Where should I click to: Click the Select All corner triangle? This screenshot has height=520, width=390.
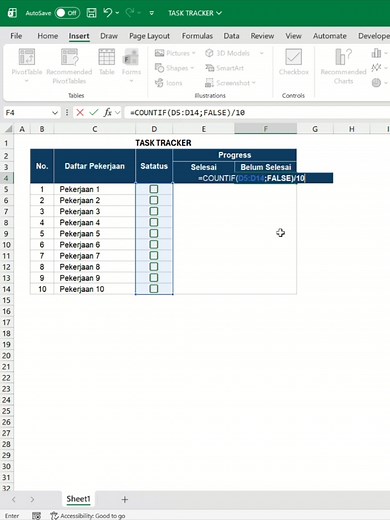pyautogui.click(x=8, y=129)
